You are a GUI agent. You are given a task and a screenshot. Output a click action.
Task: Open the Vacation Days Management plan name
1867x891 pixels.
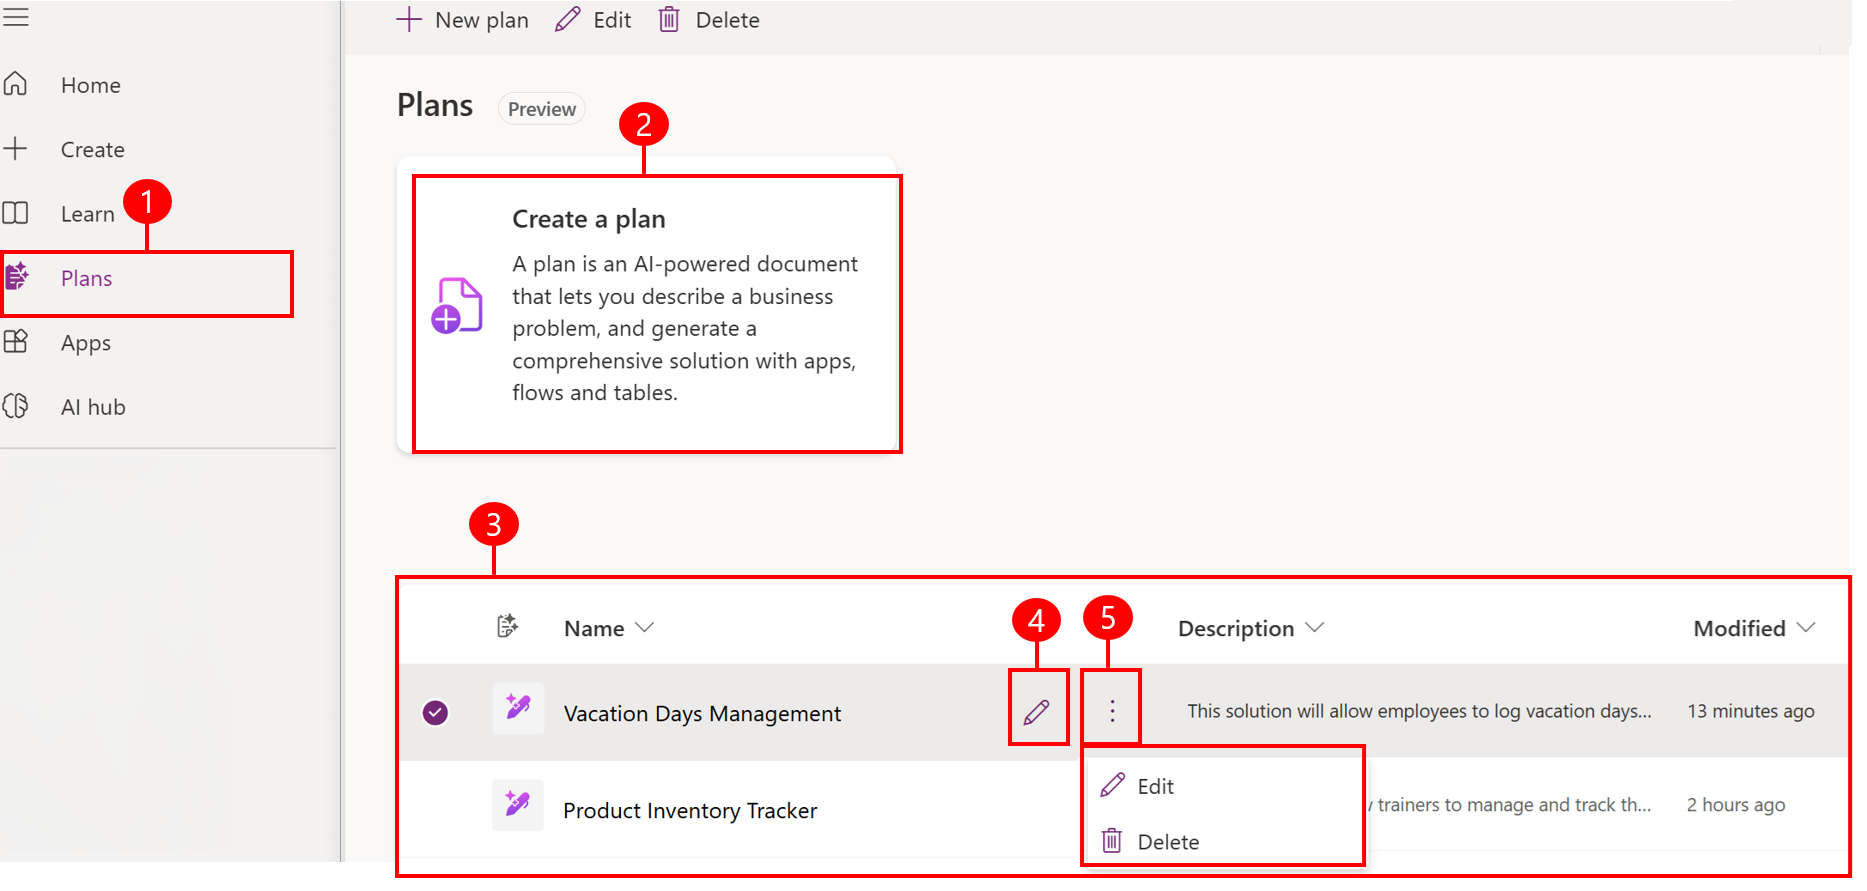pyautogui.click(x=702, y=713)
